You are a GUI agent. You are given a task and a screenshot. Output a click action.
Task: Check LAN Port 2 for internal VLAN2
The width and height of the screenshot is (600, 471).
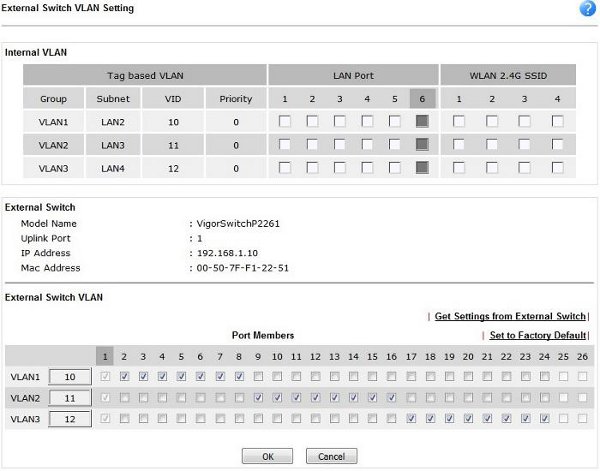pos(312,145)
